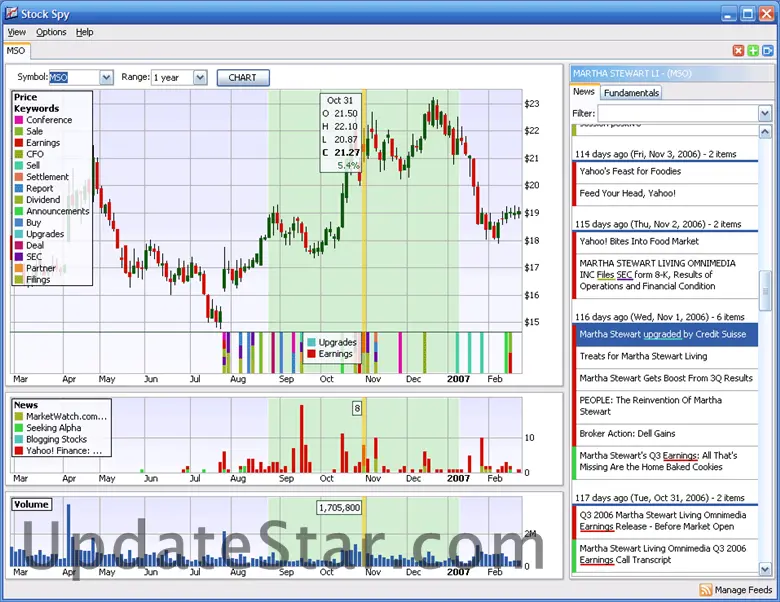Screen dimensions: 780x602
Task: Select the MSO tab
Action: pyautogui.click(x=16, y=51)
